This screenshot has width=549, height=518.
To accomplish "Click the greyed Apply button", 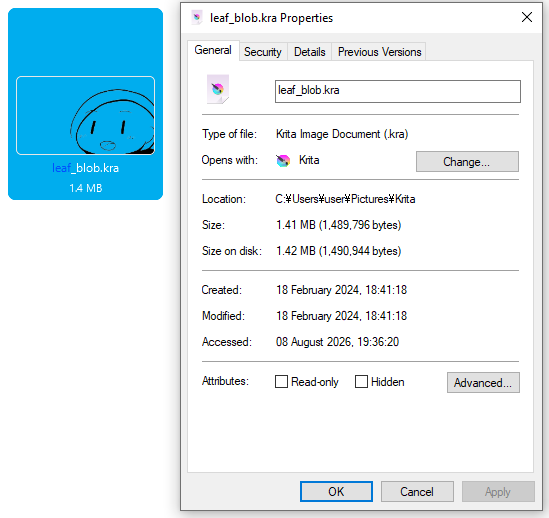I will (498, 492).
